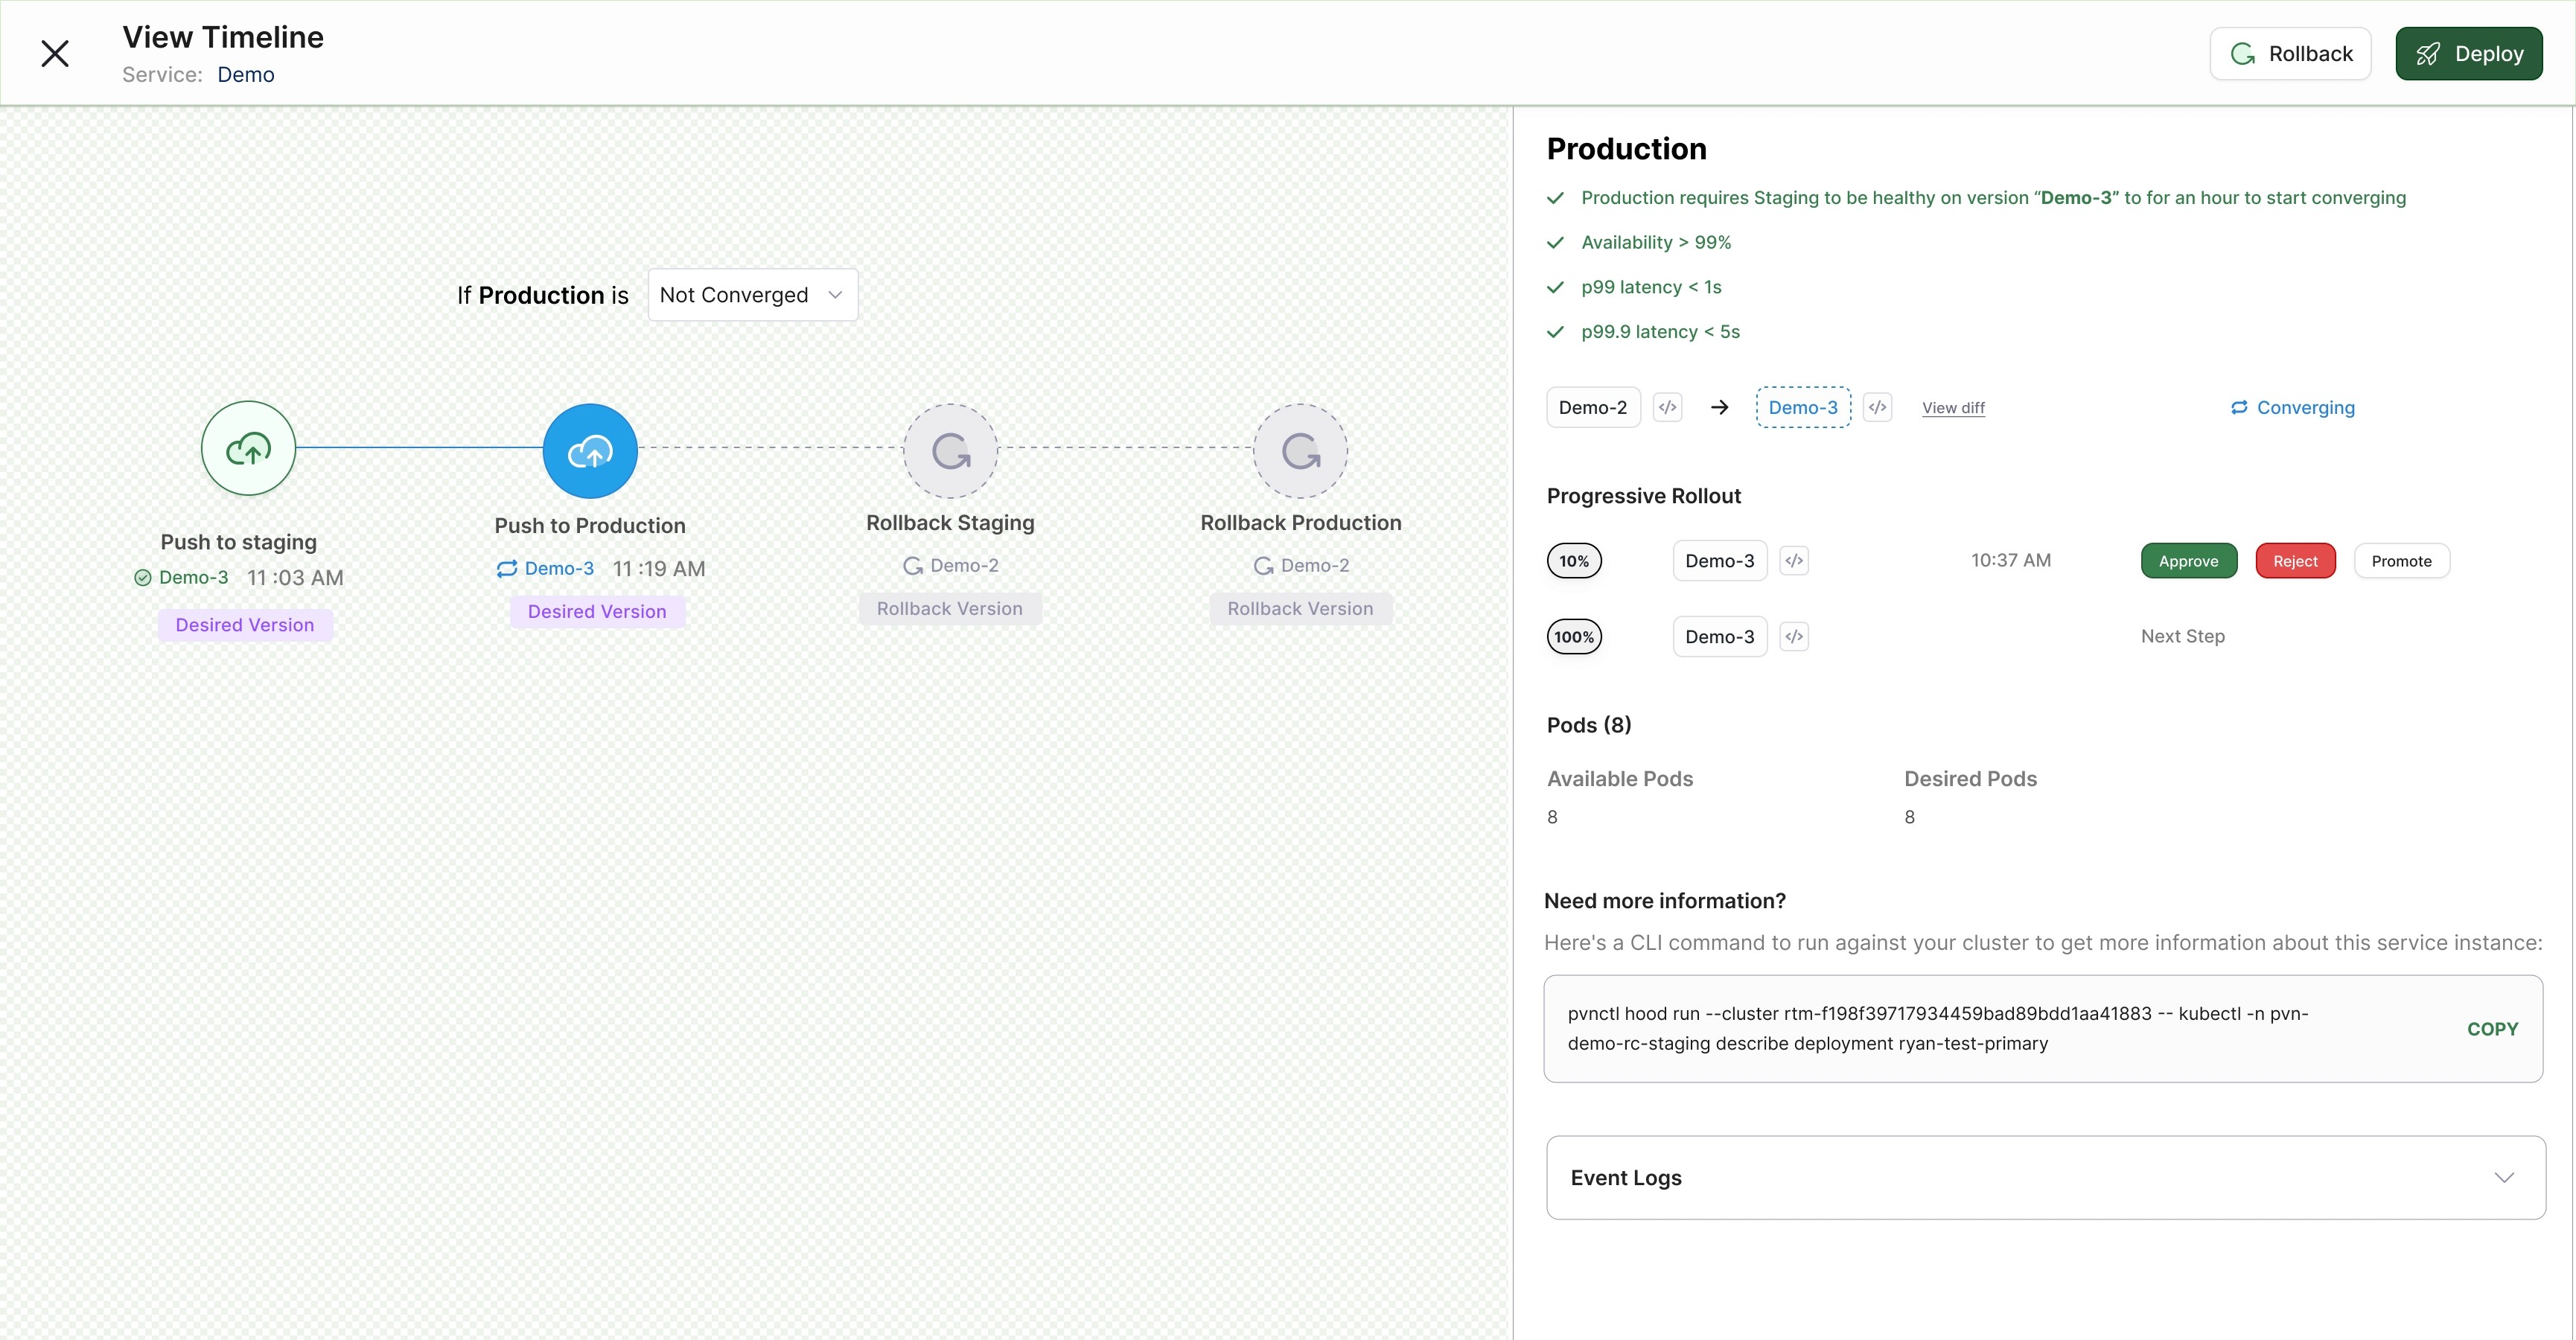The image size is (2576, 1340).
Task: Click the Rollback Staging circular icon
Action: point(950,451)
